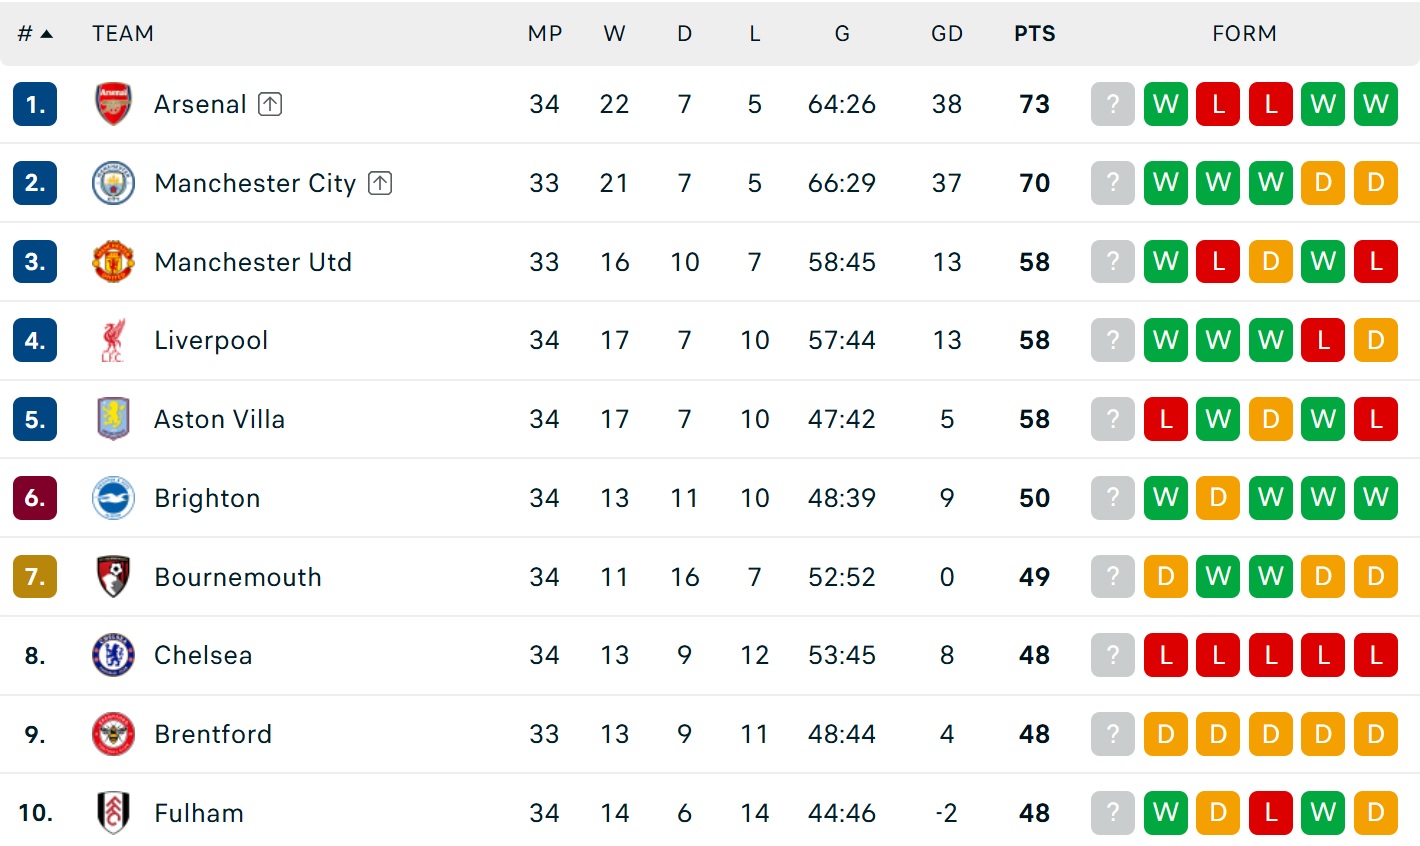1420x846 pixels.
Task: Click the Fulham club crest
Action: pos(113,812)
